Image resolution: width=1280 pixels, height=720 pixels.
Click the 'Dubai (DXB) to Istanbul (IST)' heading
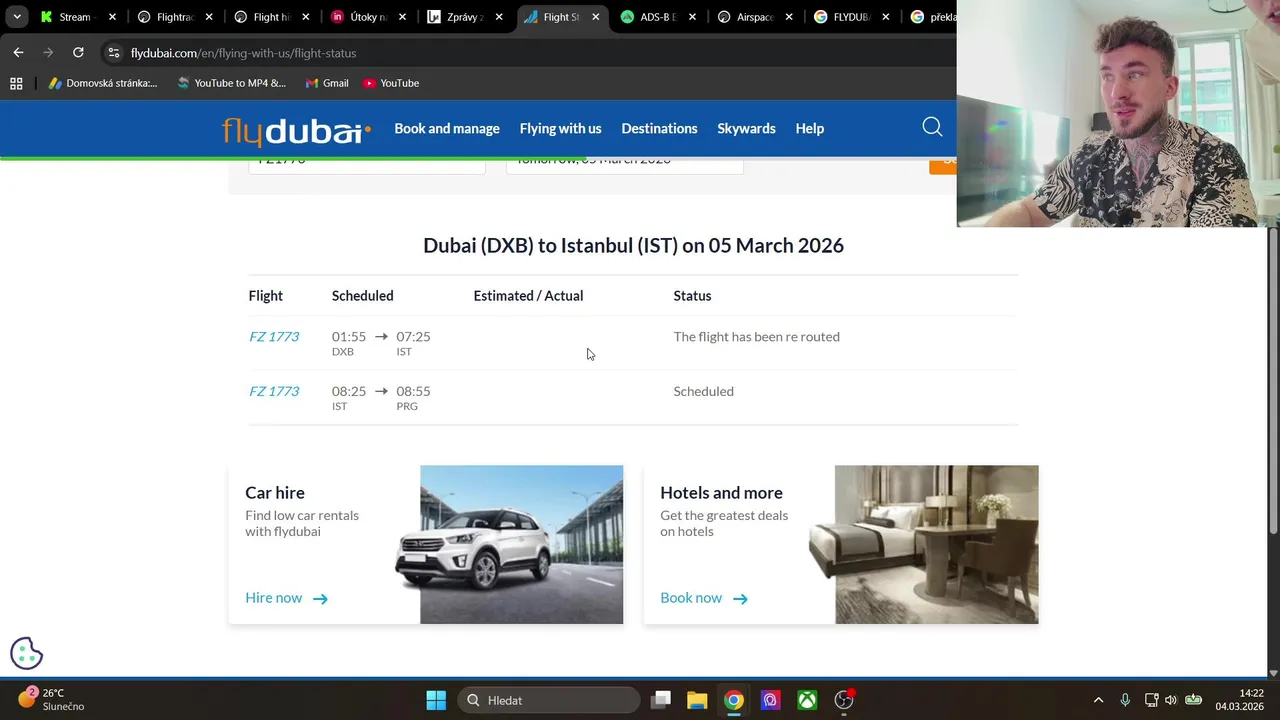pos(633,245)
